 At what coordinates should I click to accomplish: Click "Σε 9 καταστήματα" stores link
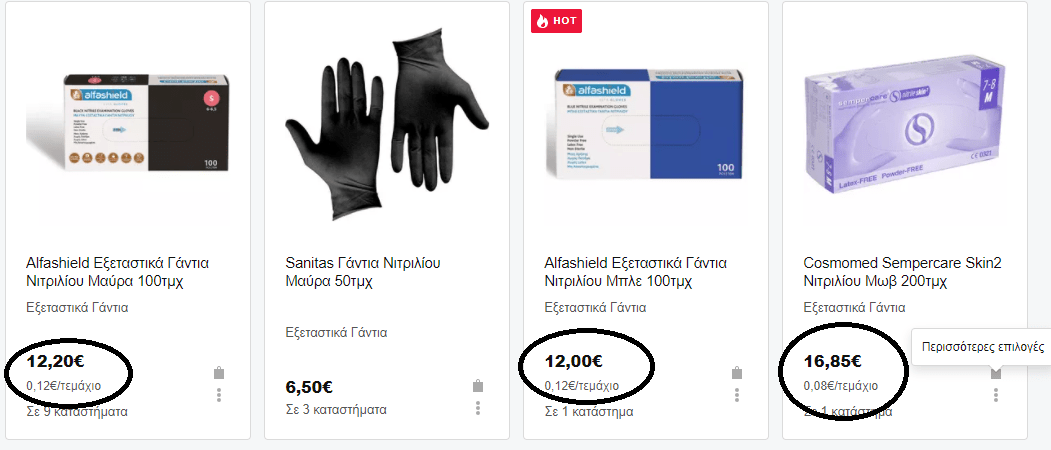click(x=77, y=411)
